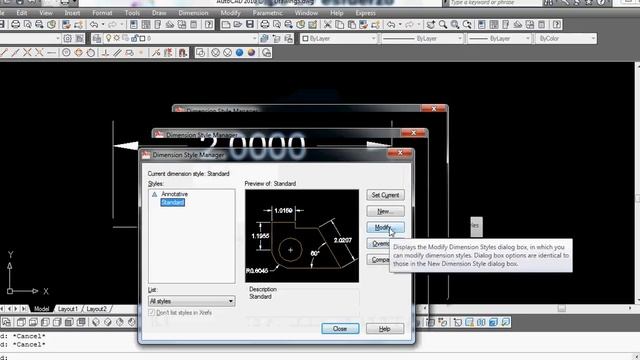The height and width of the screenshot is (360, 640).
Task: Click the 2D Wireframe visual style icon
Action: (x=200, y=53)
